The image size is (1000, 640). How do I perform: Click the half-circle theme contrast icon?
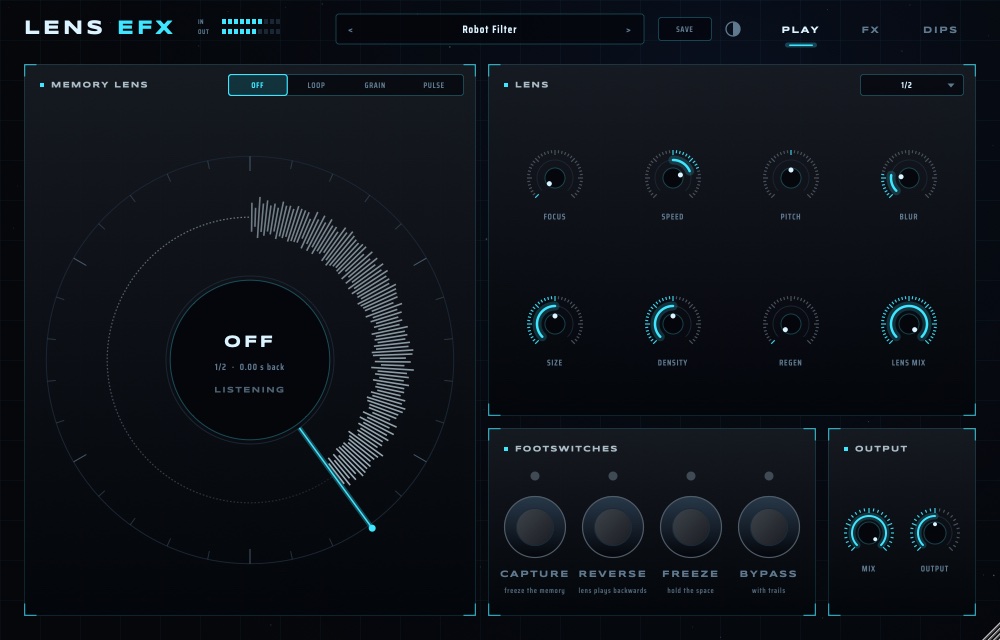(733, 29)
